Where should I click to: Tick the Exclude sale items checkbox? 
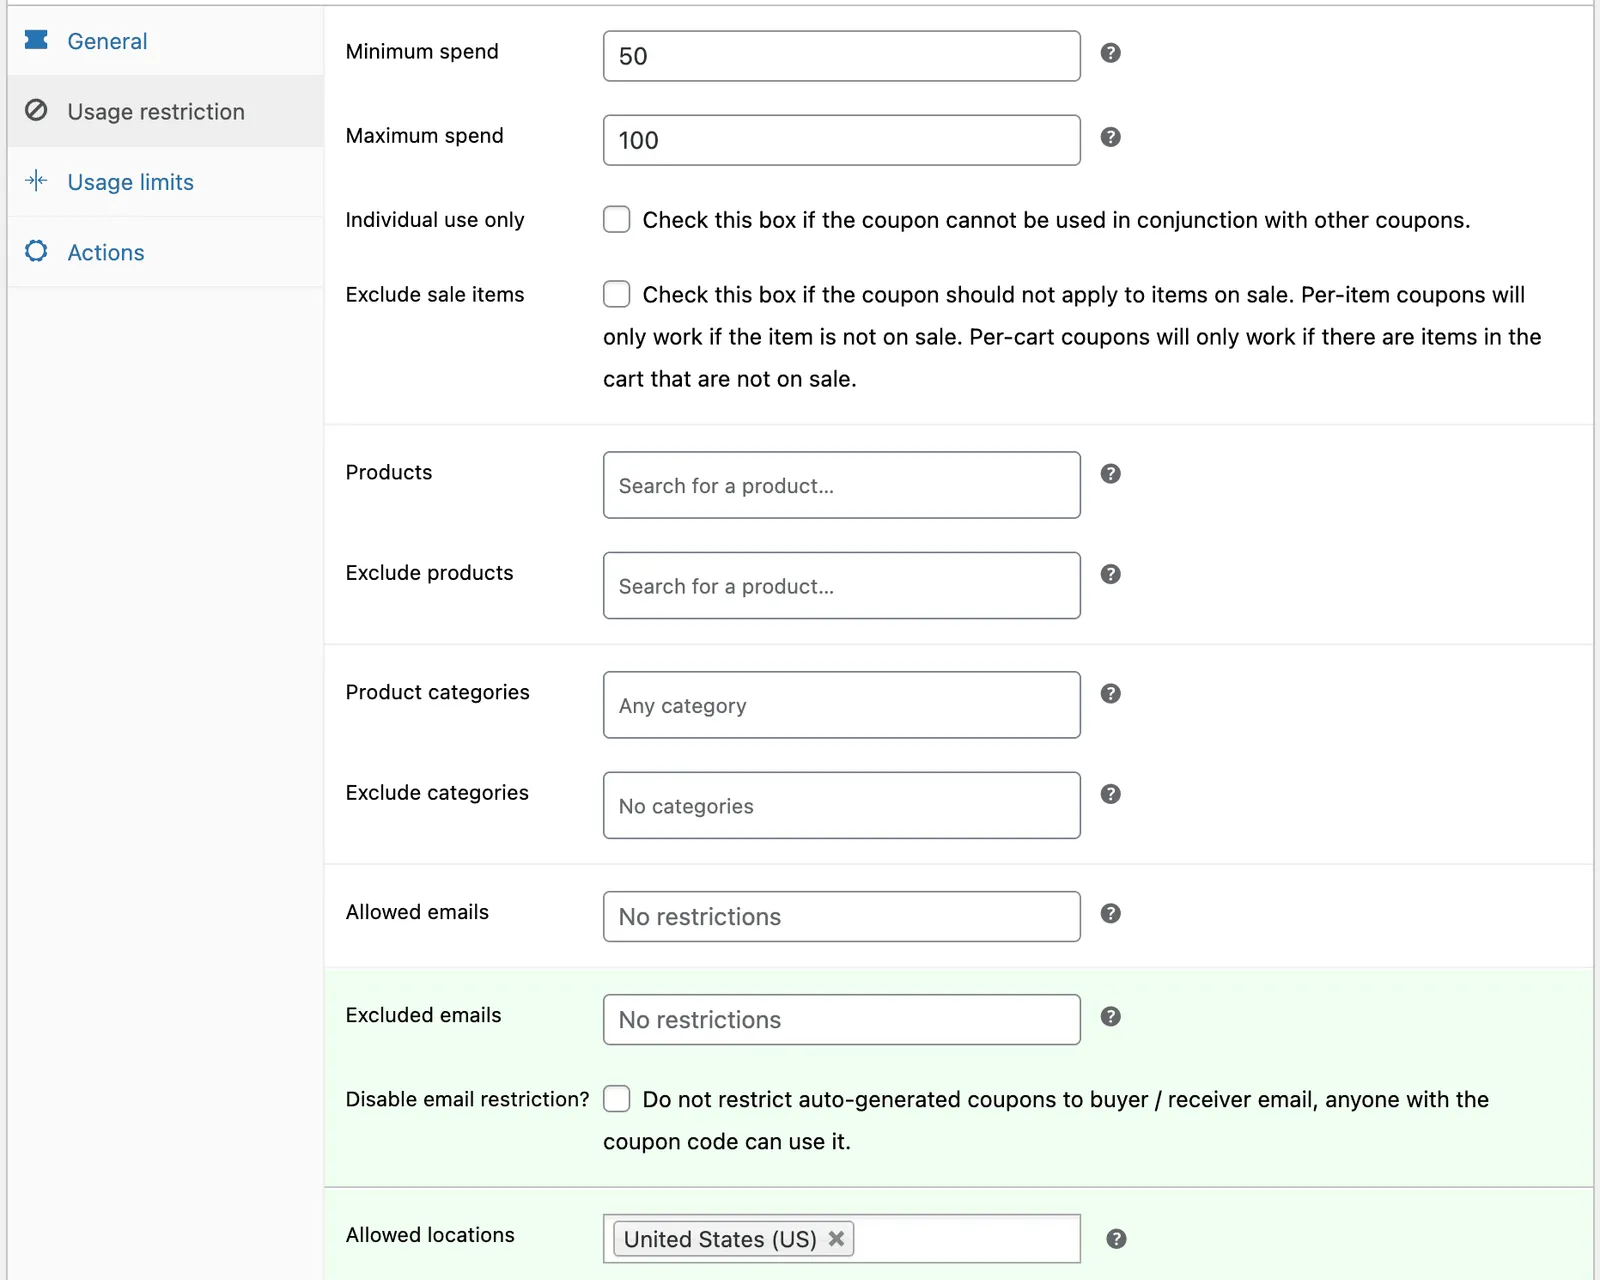point(617,294)
